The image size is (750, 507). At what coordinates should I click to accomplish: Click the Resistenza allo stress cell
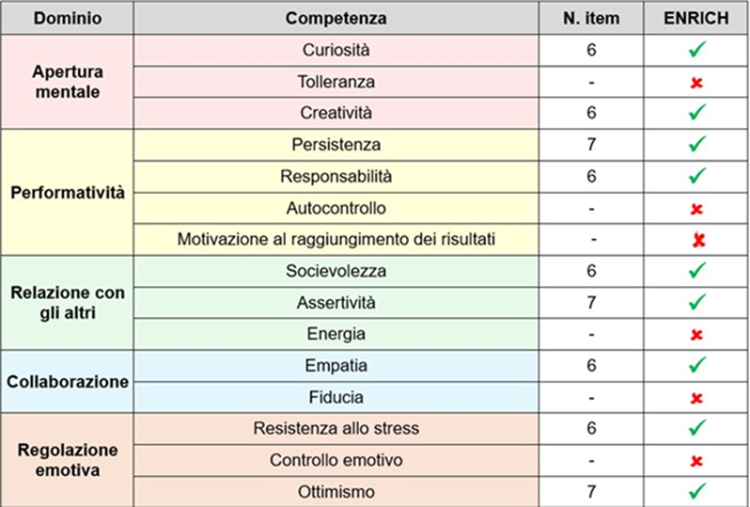[339, 428]
